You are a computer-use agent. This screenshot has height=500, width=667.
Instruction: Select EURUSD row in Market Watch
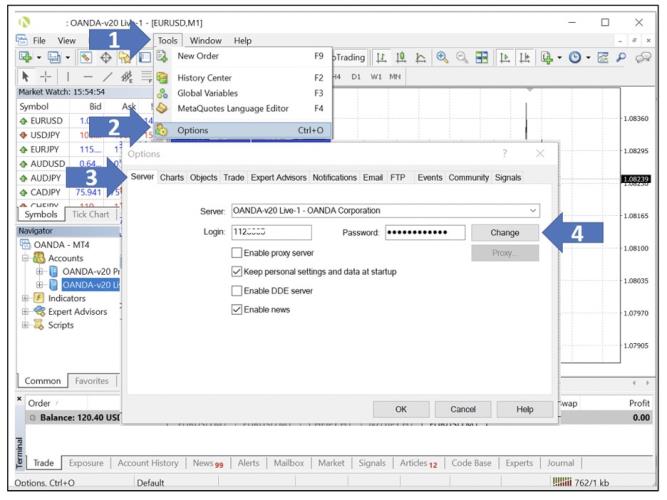(x=85, y=121)
